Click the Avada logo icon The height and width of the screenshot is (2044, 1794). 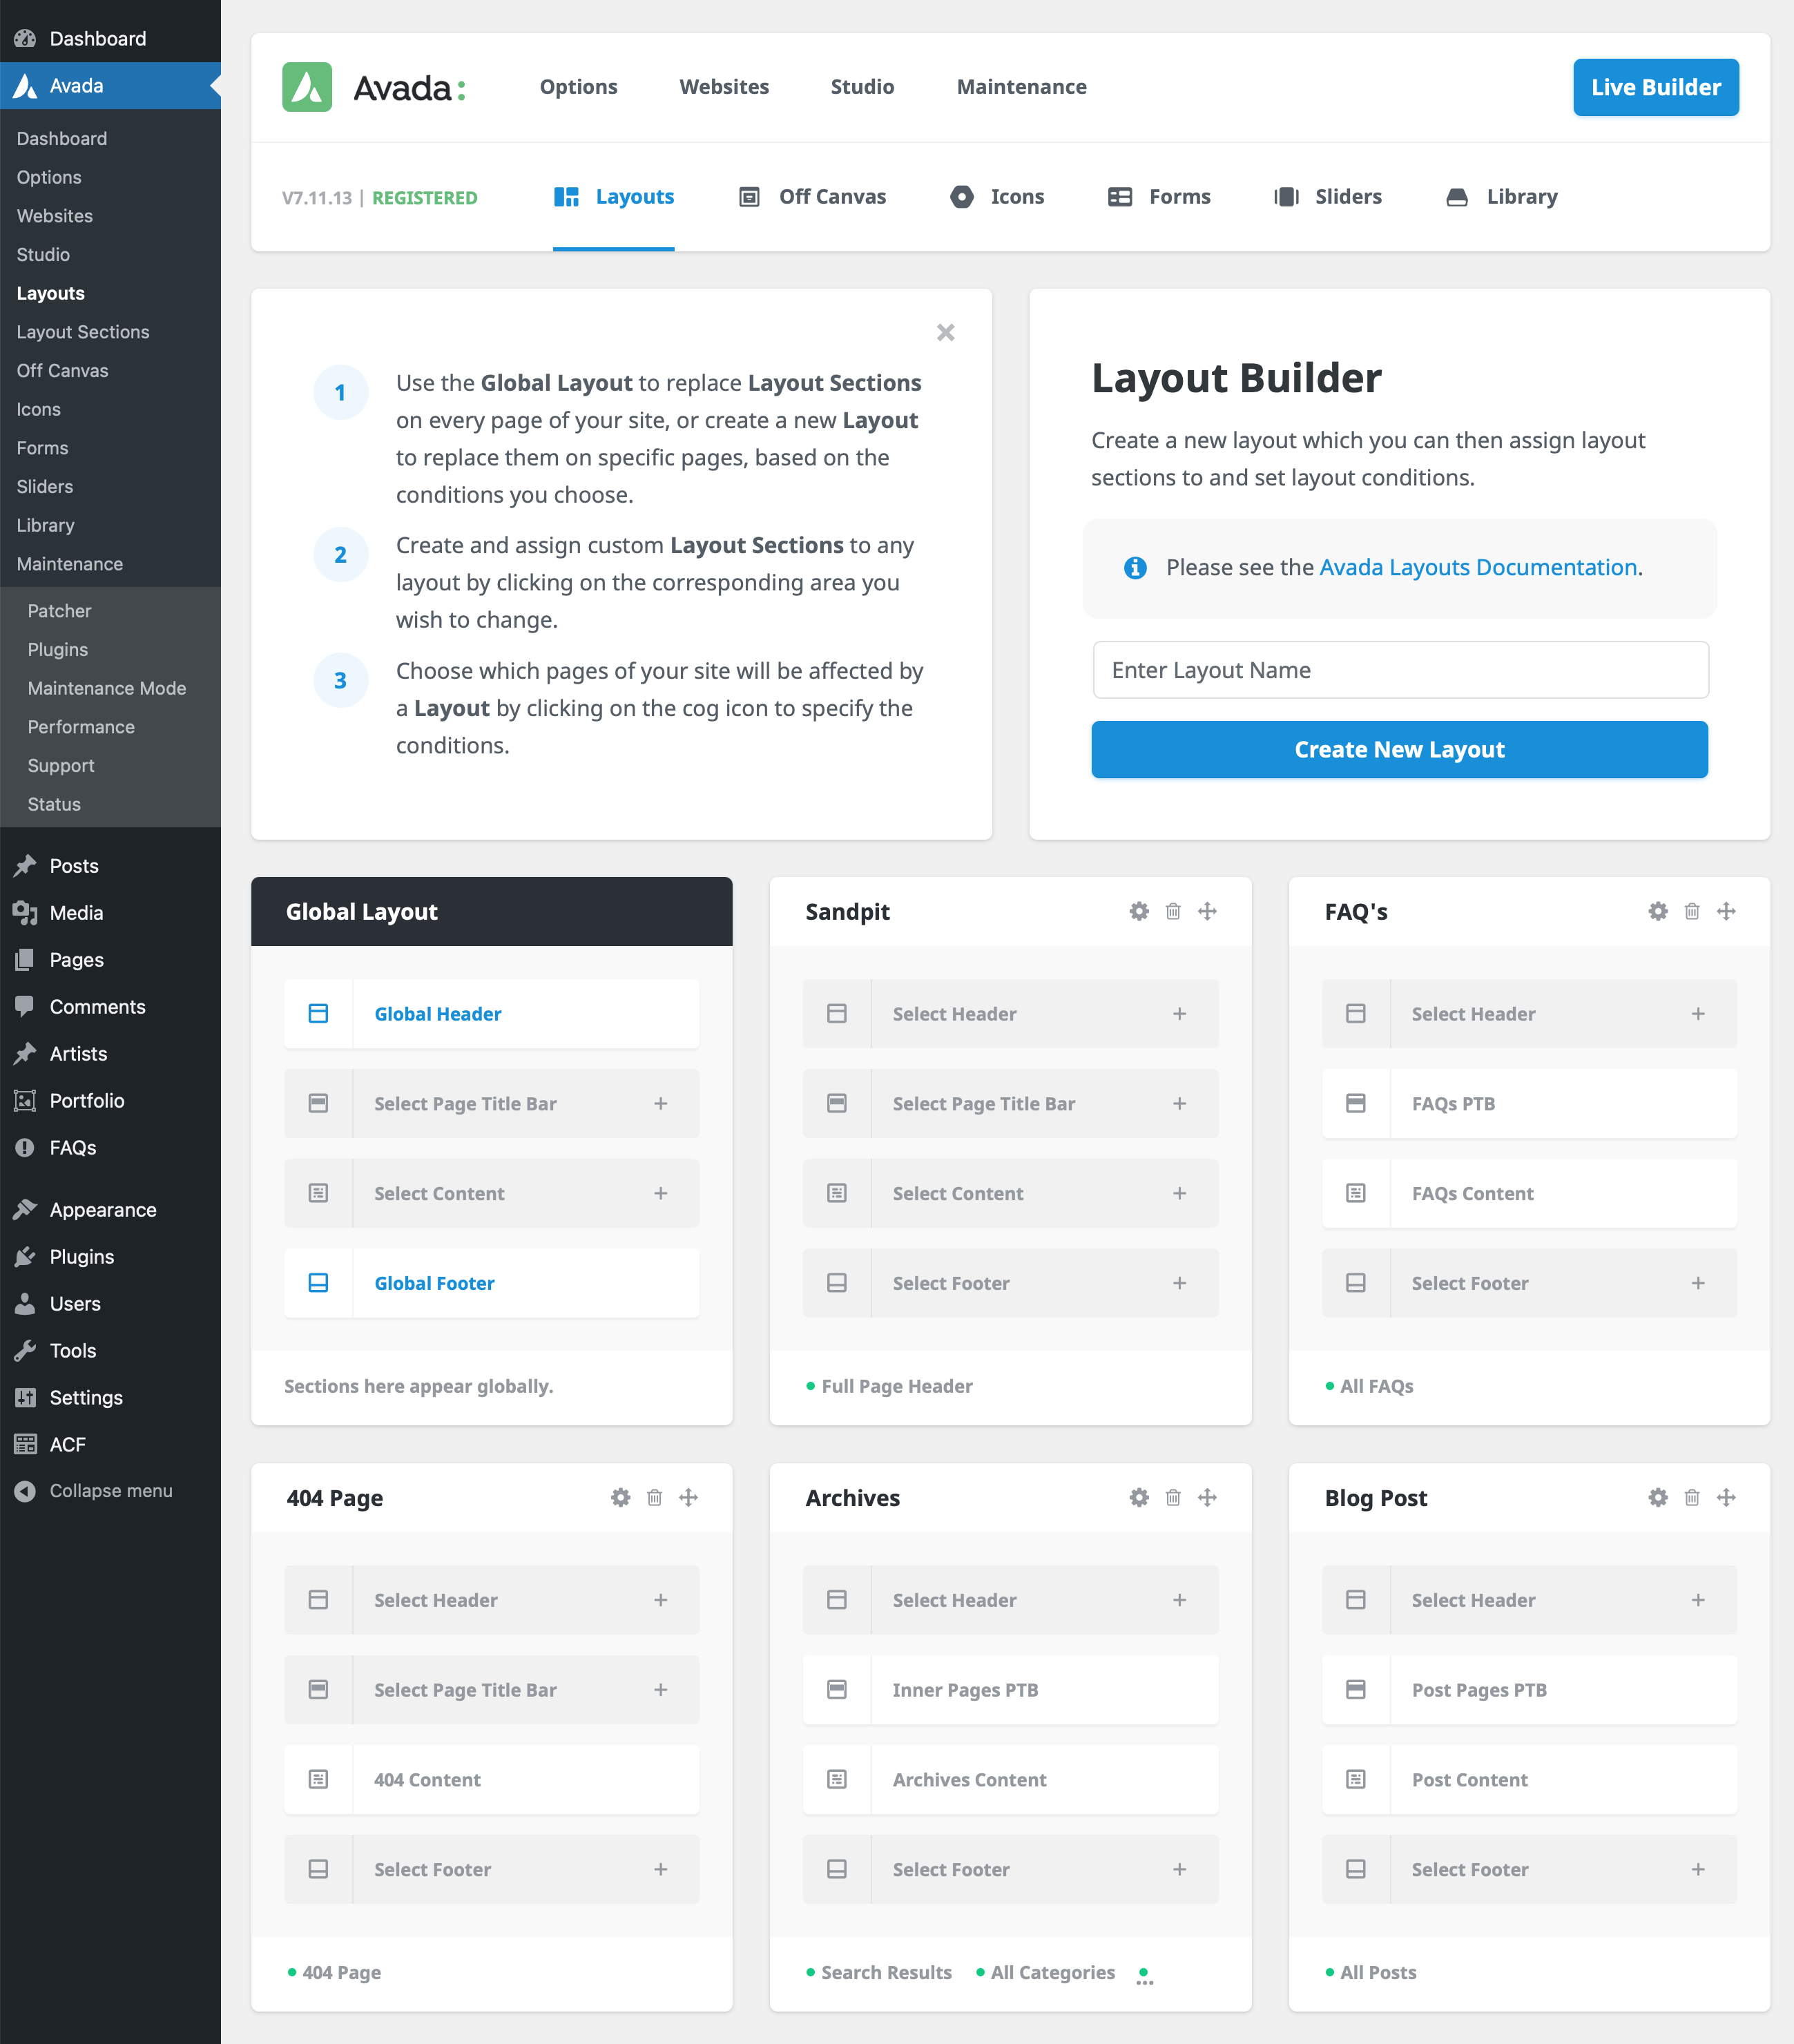pyautogui.click(x=307, y=87)
